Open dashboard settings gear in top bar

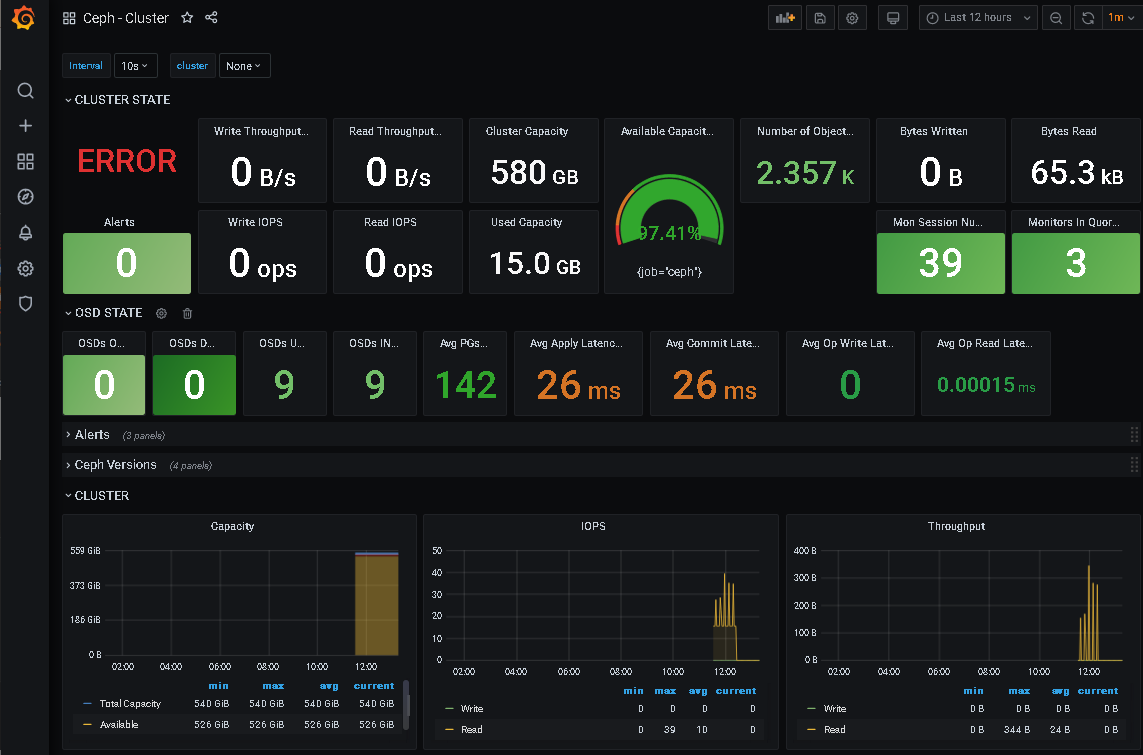[x=852, y=18]
